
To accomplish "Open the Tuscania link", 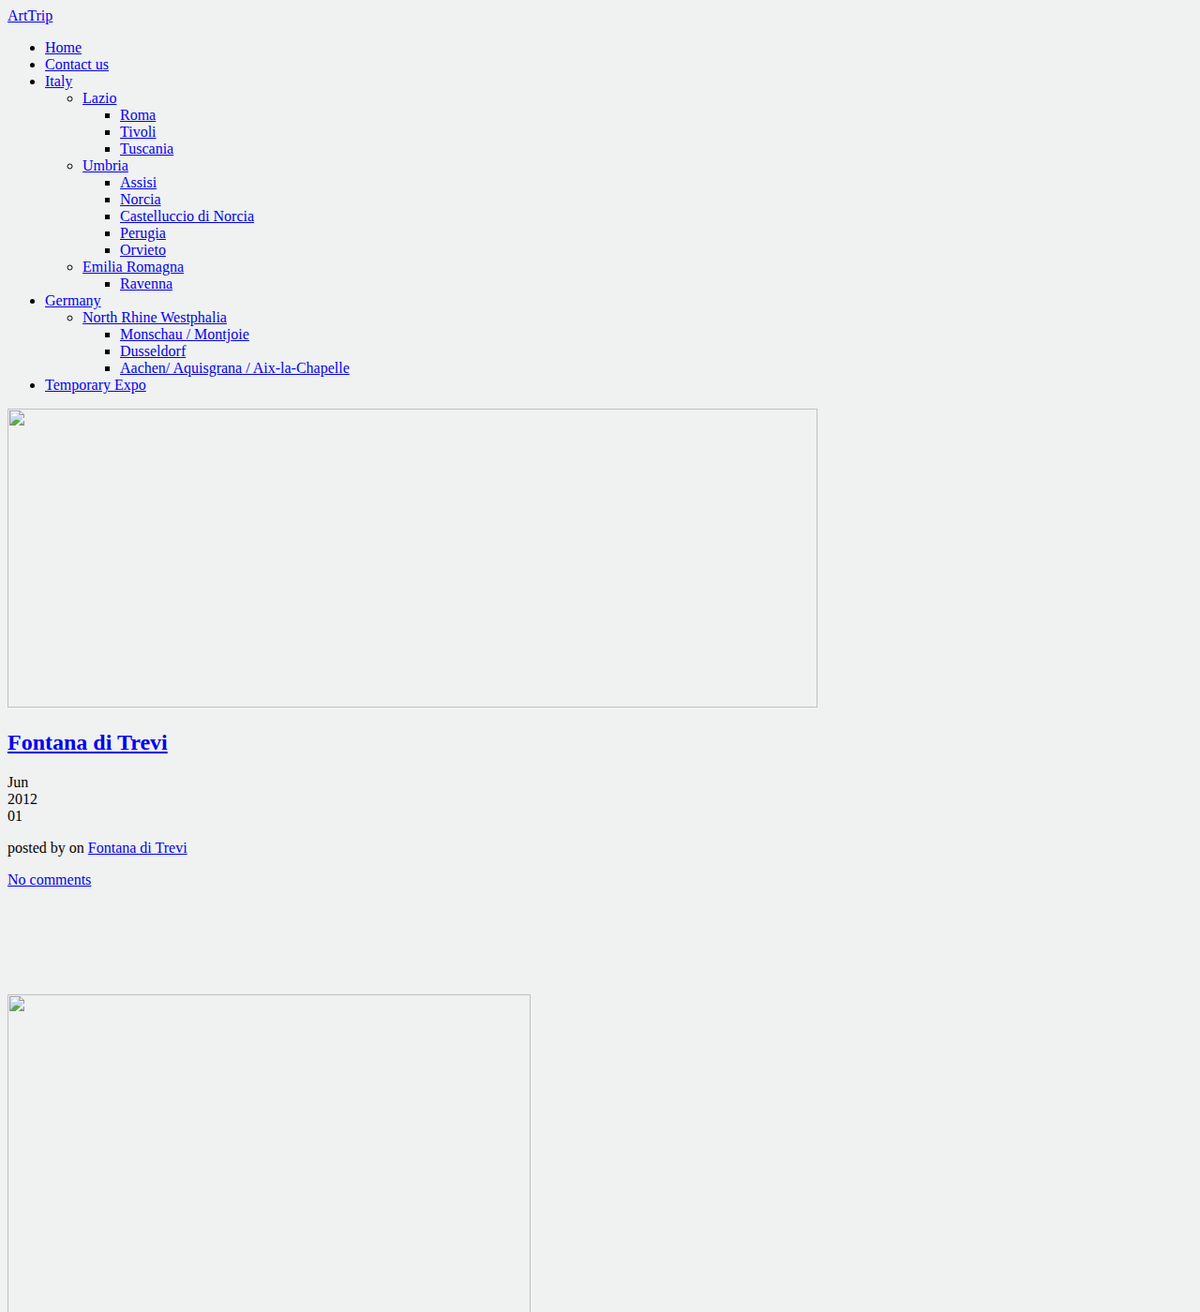I will (x=147, y=150).
